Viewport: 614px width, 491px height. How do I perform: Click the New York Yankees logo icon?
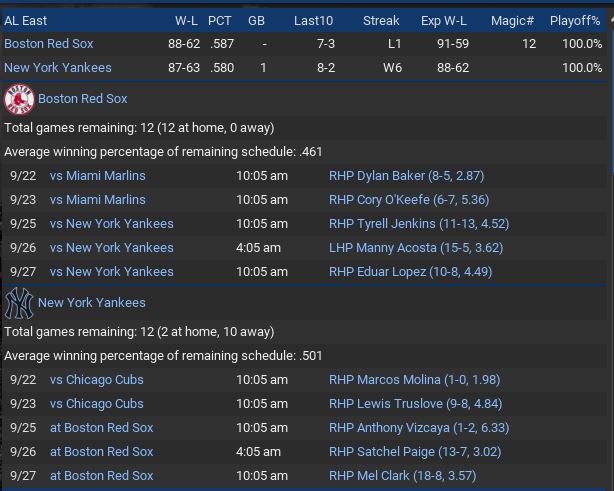[19, 303]
